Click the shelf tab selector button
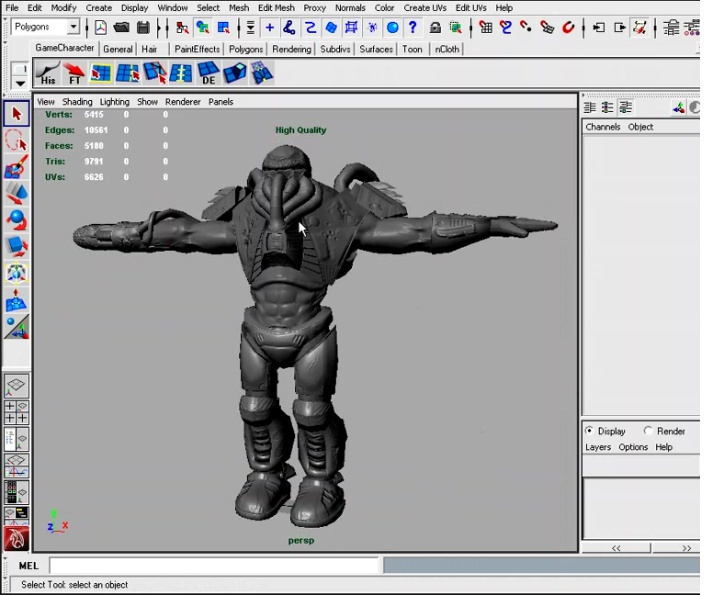This screenshot has height=595, width=724. (x=19, y=69)
